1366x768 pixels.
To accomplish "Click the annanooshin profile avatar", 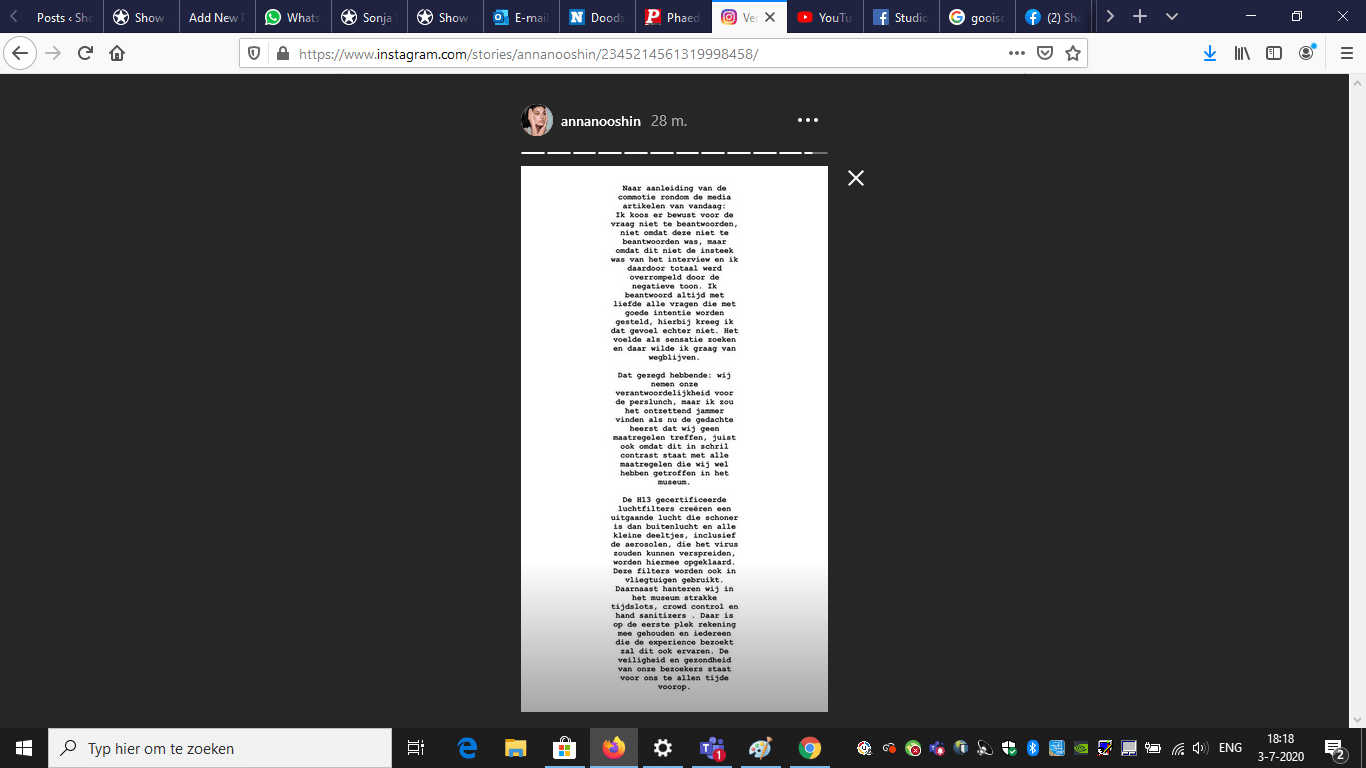I will click(x=537, y=121).
